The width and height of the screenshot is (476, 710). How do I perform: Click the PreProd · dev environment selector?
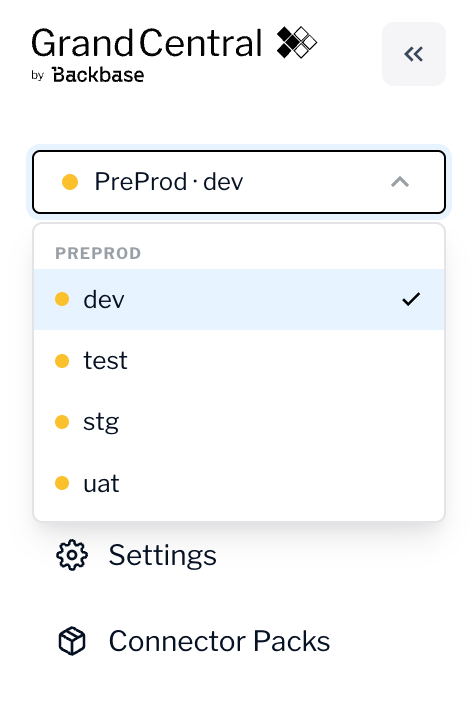(x=239, y=182)
